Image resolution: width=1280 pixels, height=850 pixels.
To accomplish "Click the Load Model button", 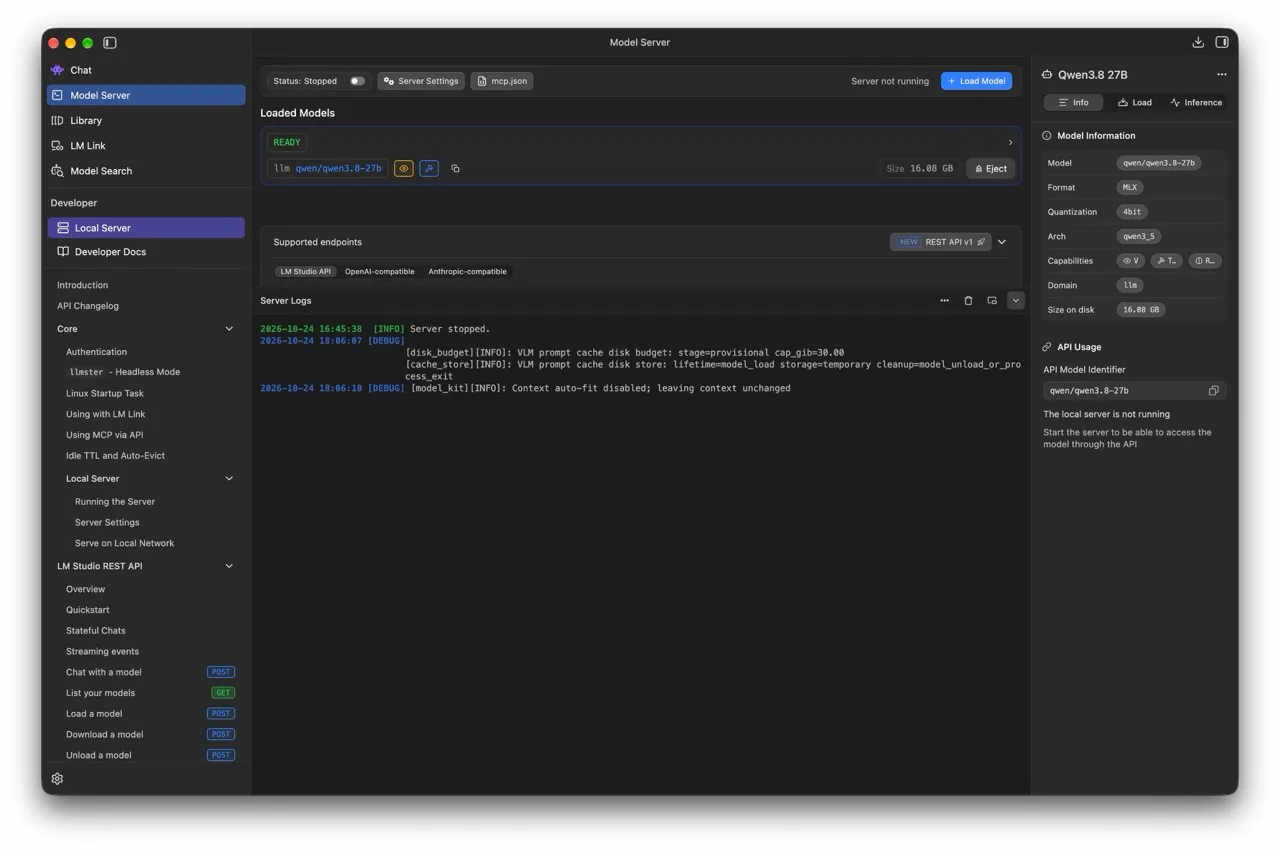I will click(x=976, y=81).
